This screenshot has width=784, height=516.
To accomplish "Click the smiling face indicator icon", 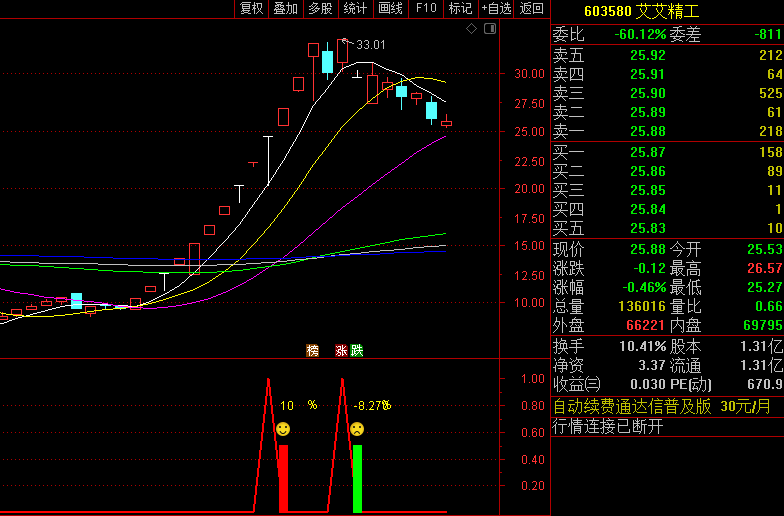I will [283, 429].
